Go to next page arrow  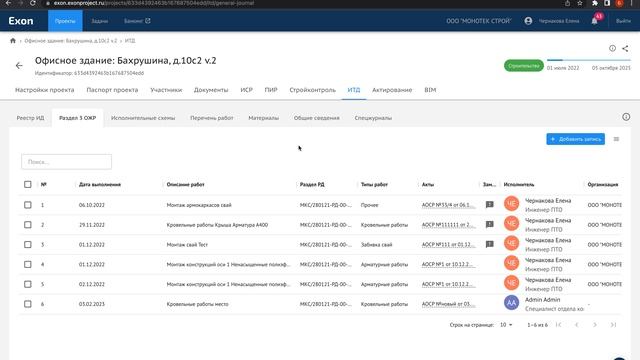(595, 324)
